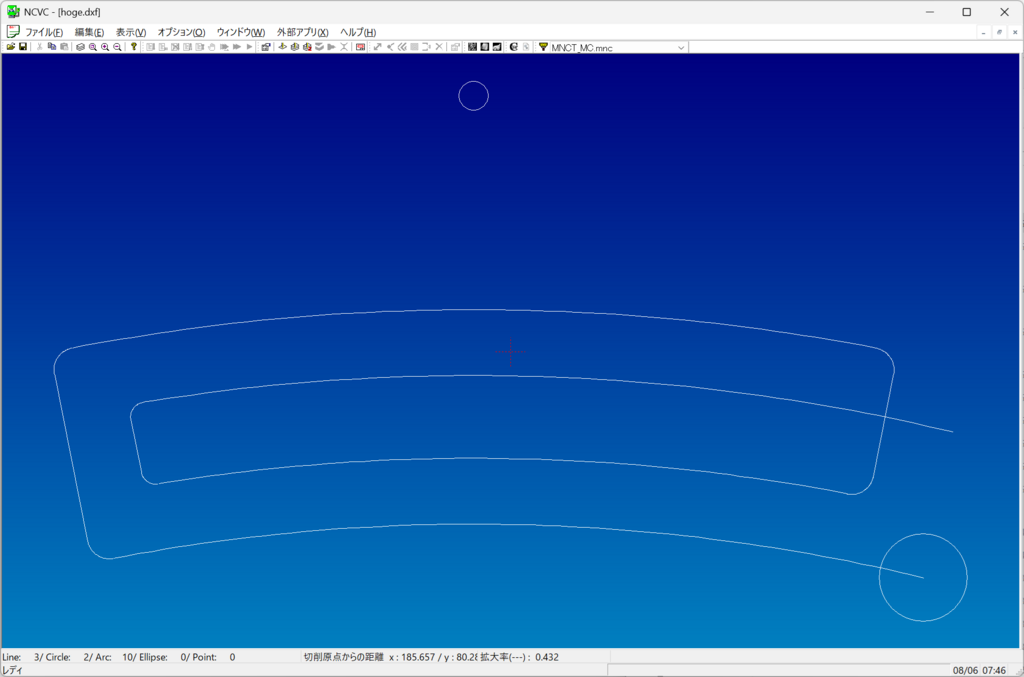Expand the MNCT_MC.mnc dropdown arrow
Viewport: 1024px width, 677px height.
coord(681,48)
